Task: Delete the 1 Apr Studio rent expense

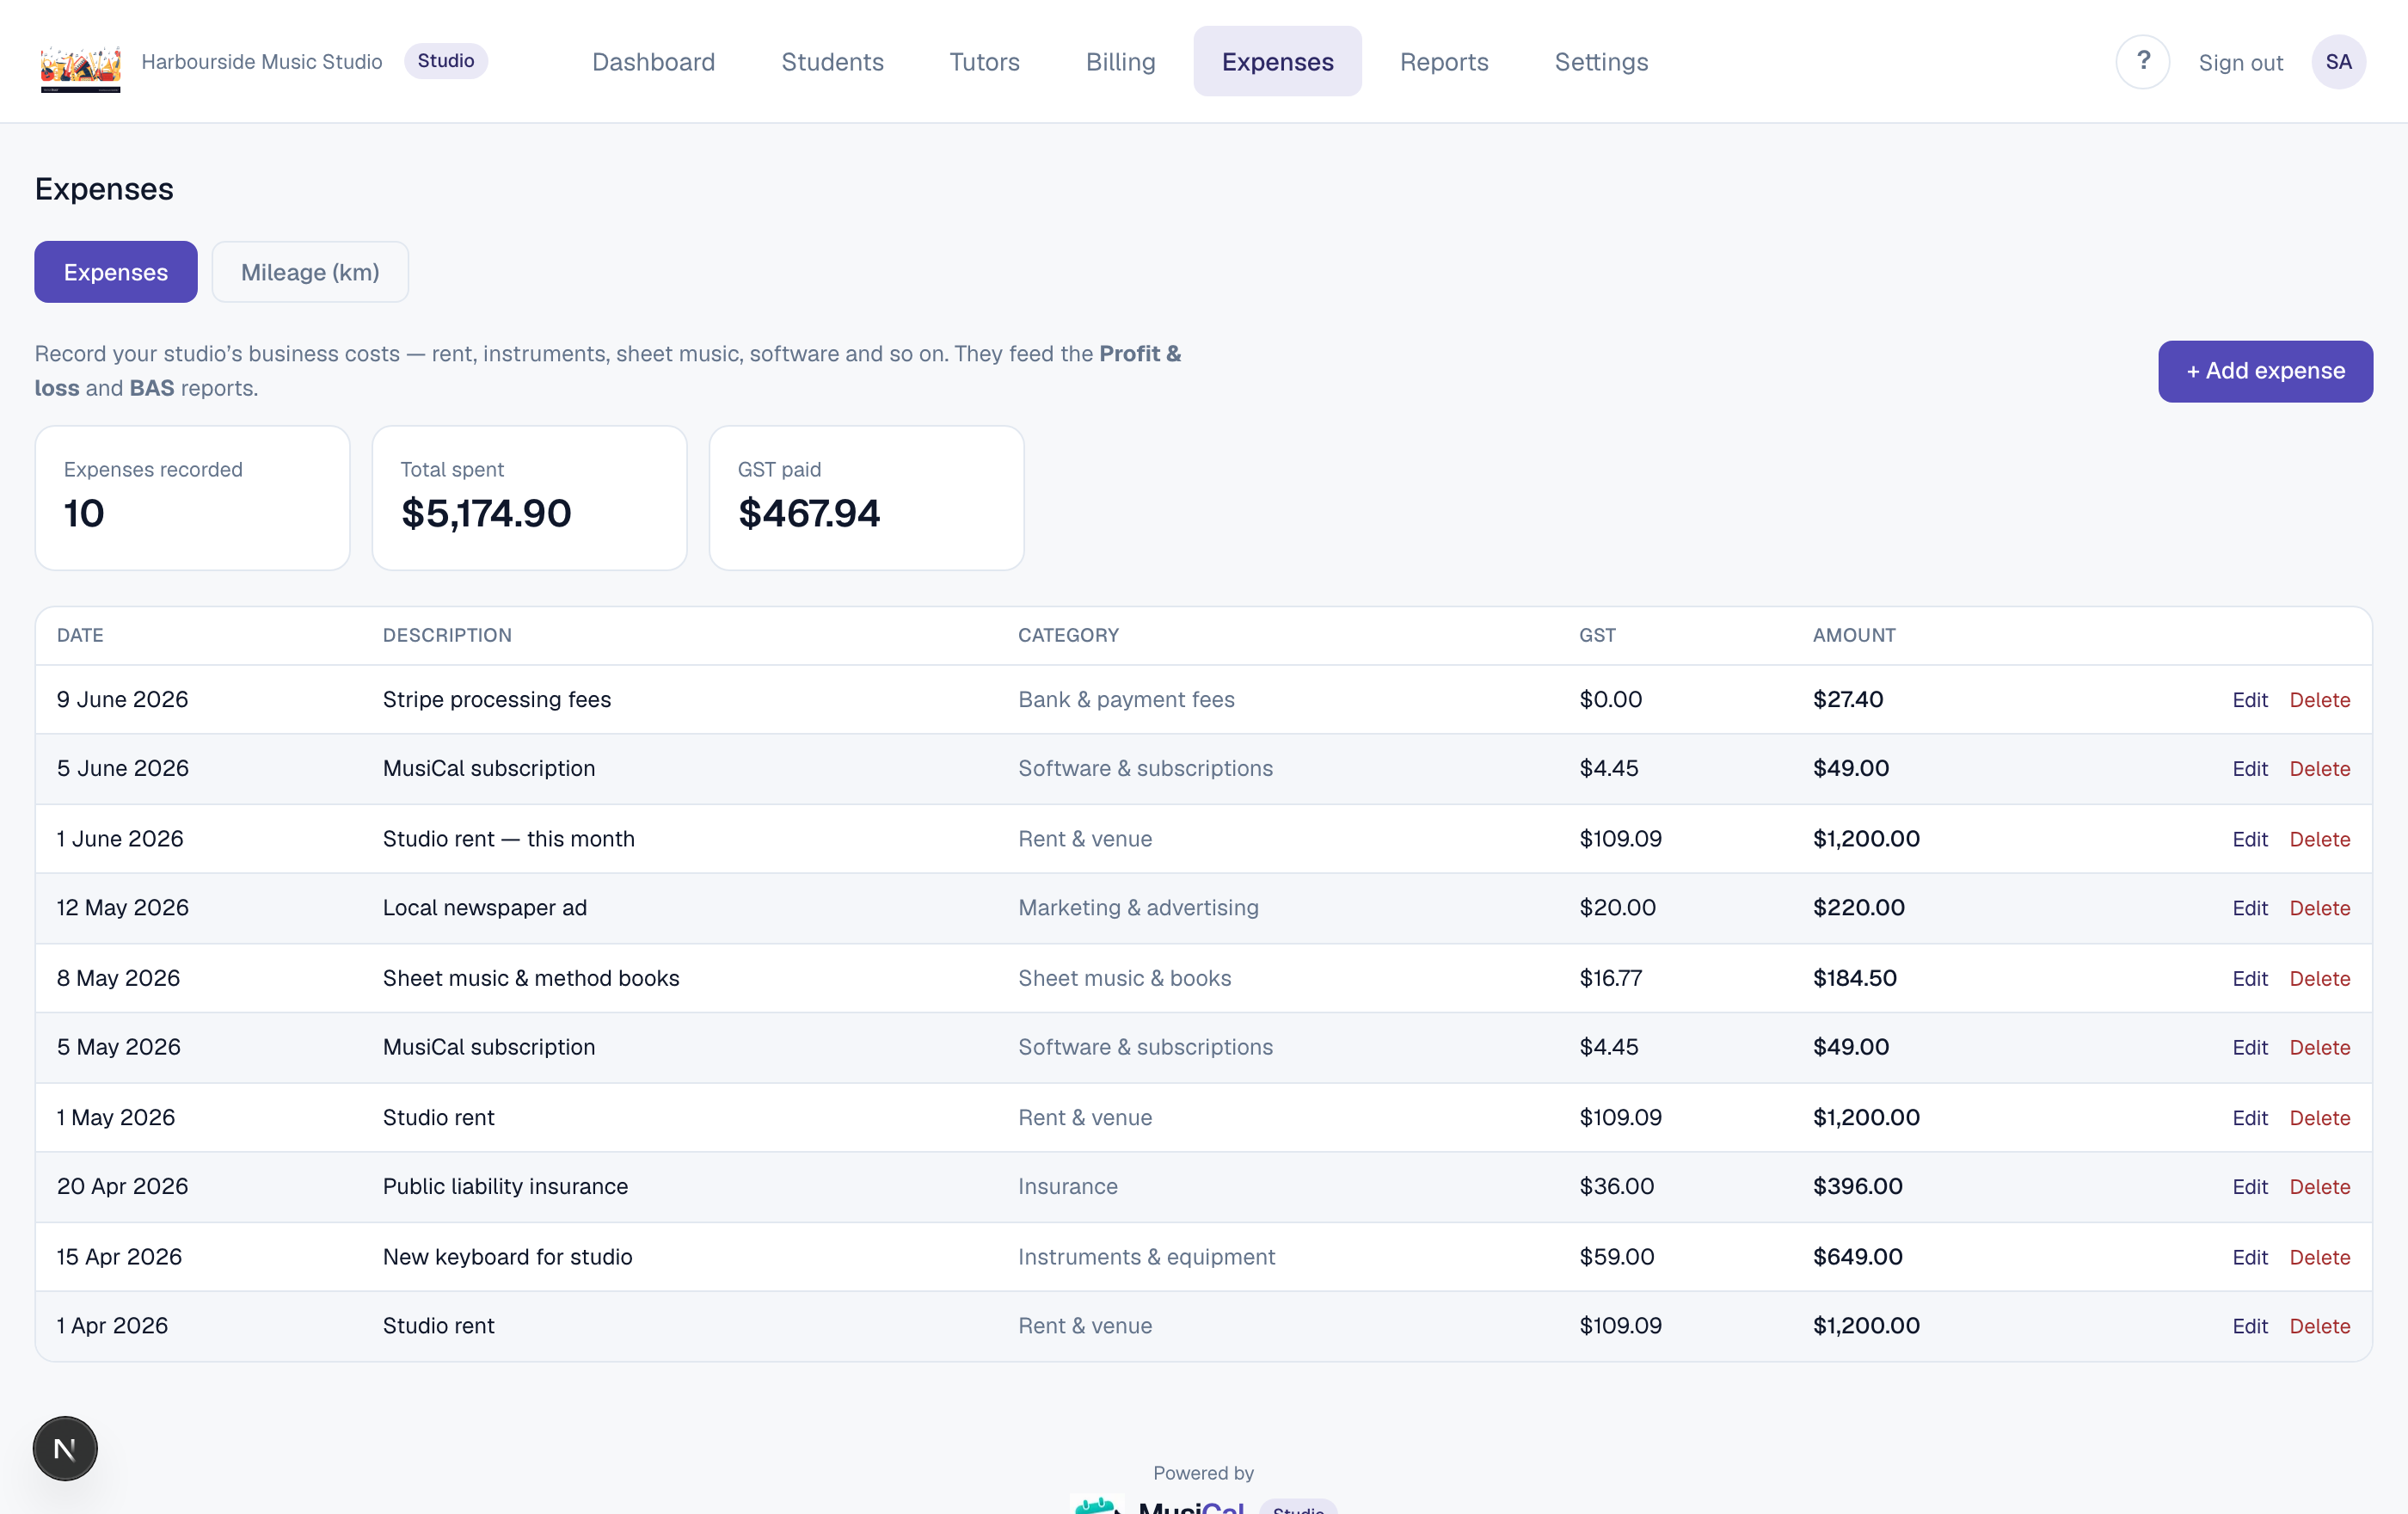Action: (x=2320, y=1326)
